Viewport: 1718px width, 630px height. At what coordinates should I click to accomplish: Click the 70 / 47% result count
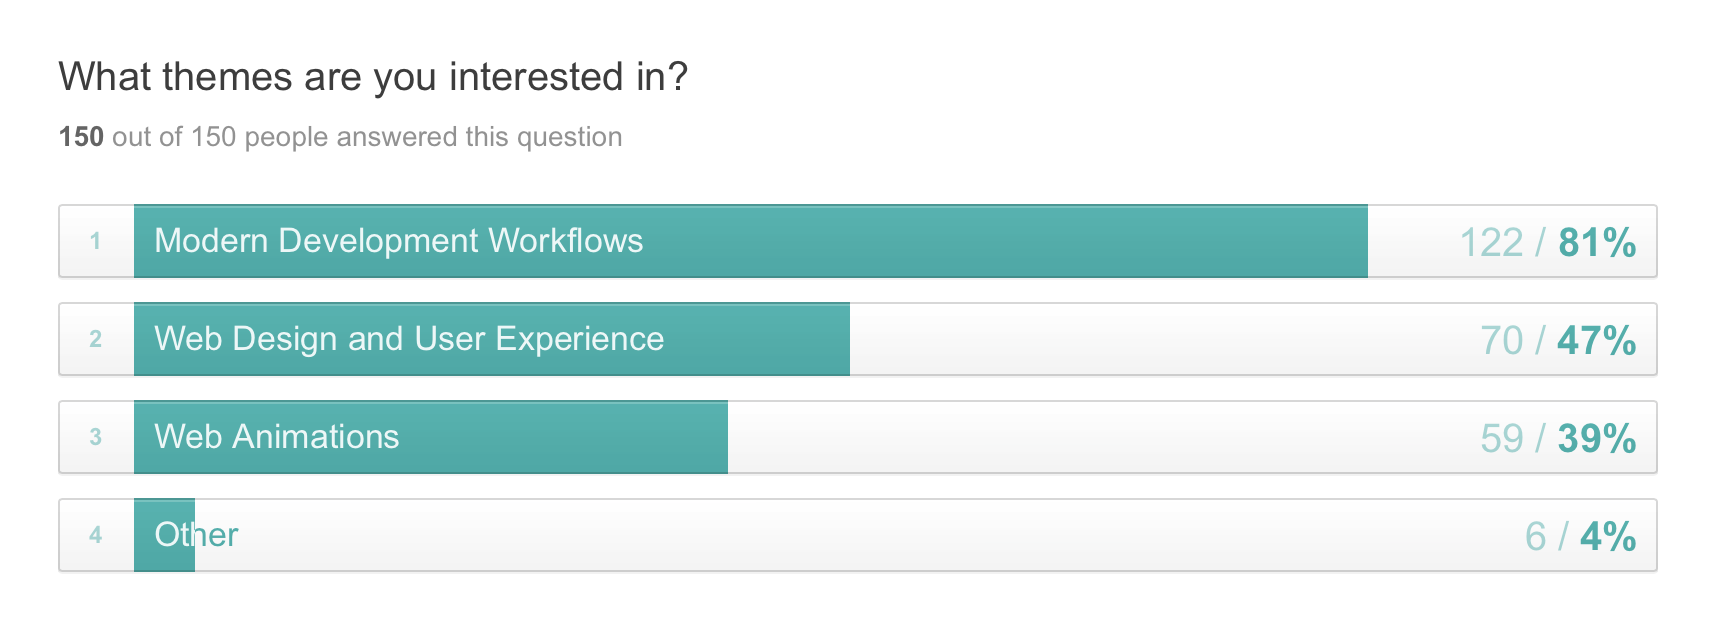coord(1558,341)
